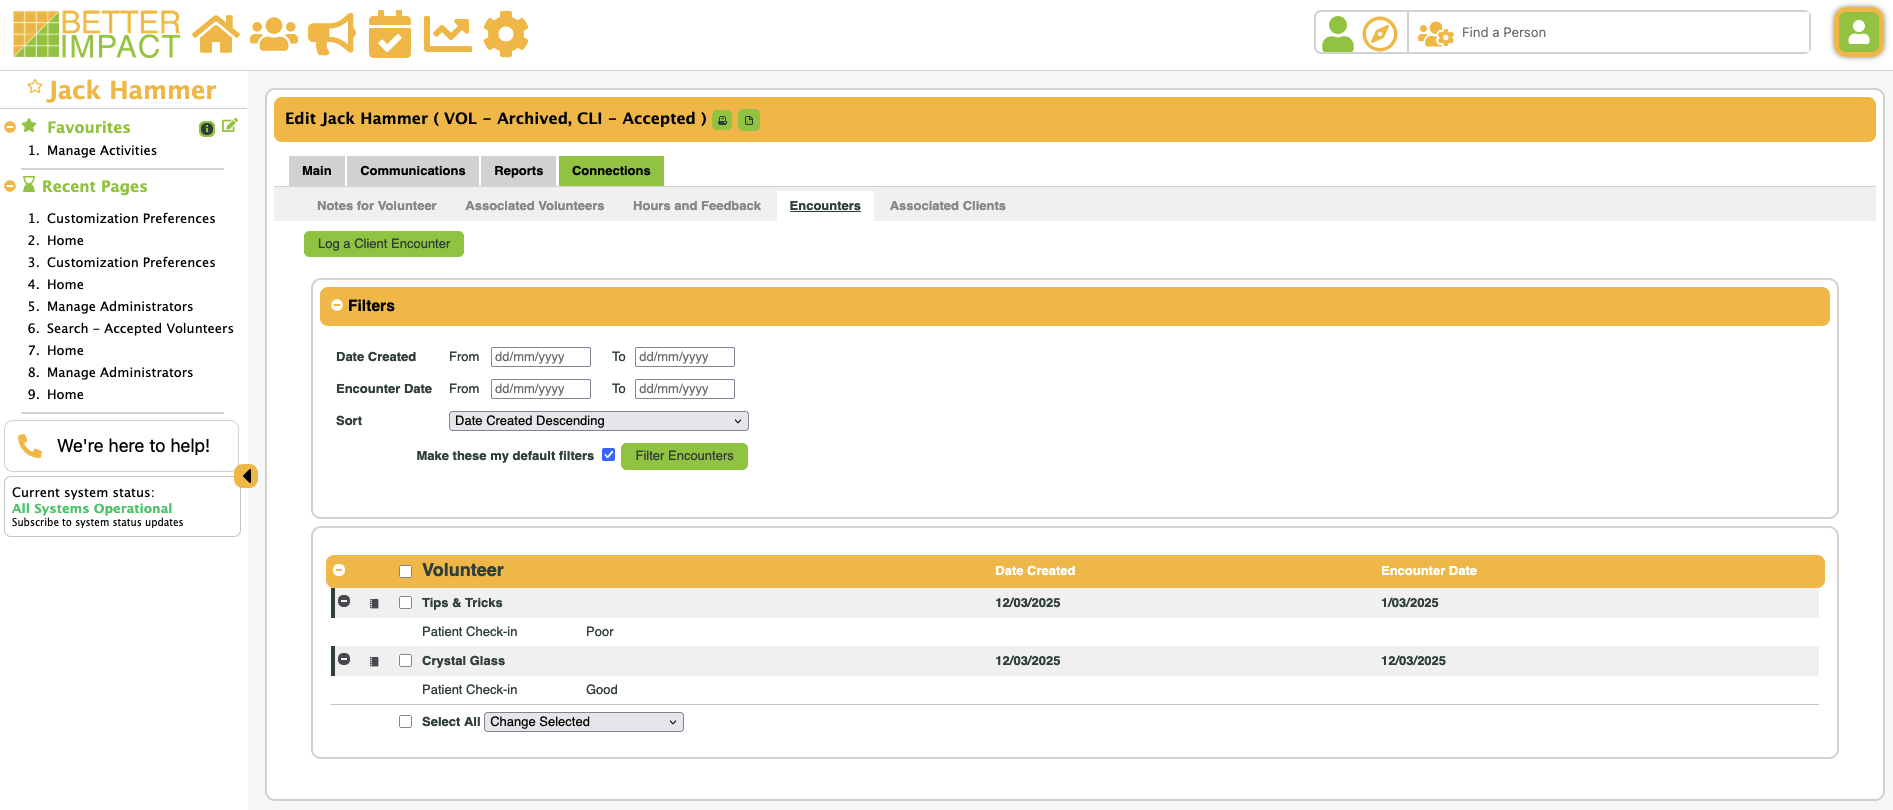The image size is (1893, 810).
Task: Click the Date Created From date field
Action: click(x=540, y=357)
